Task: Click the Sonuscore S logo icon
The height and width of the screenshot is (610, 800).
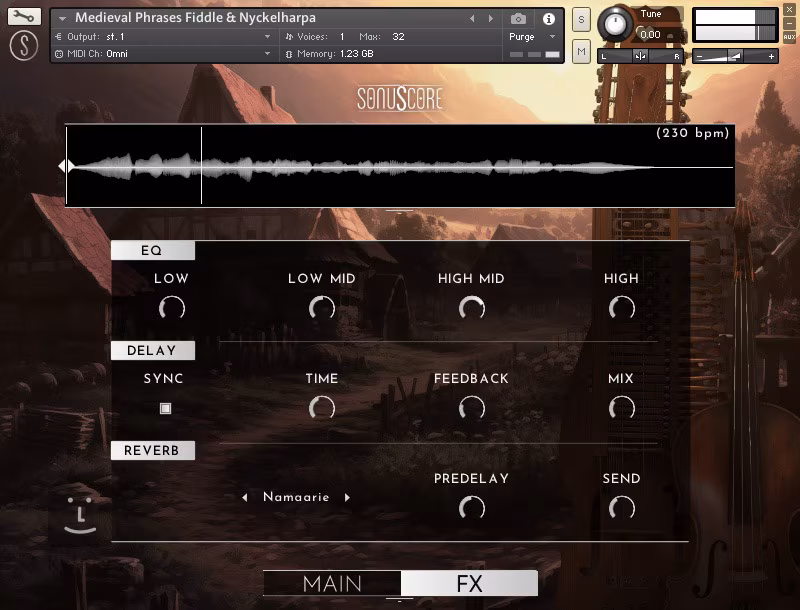Action: pyautogui.click(x=24, y=45)
